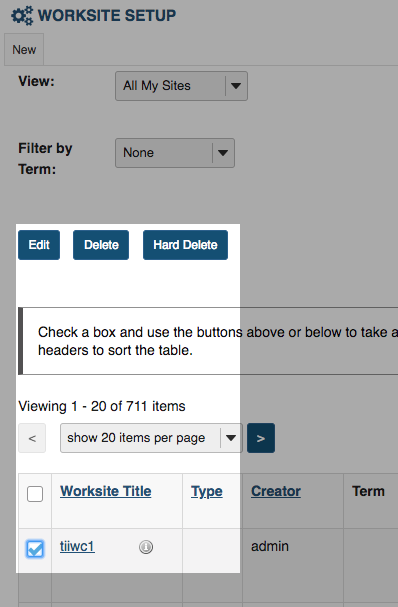Click the Worksite Setup gears icon
This screenshot has width=398, height=607.
(x=22, y=16)
